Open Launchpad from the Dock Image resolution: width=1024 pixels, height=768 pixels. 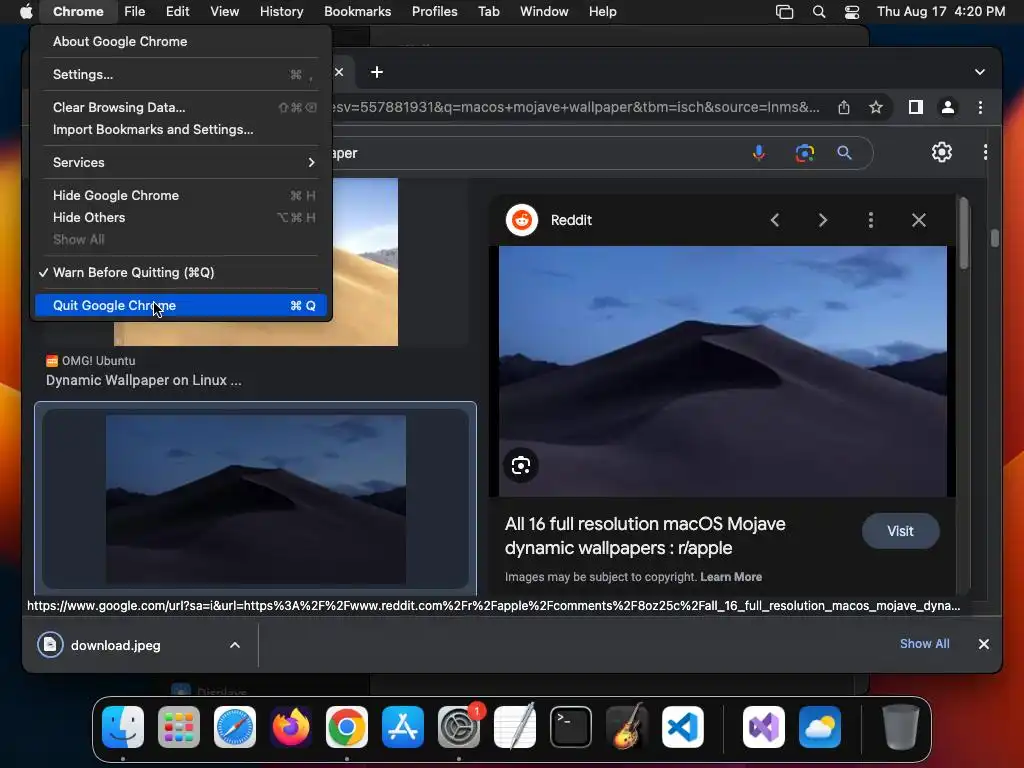pyautogui.click(x=179, y=727)
